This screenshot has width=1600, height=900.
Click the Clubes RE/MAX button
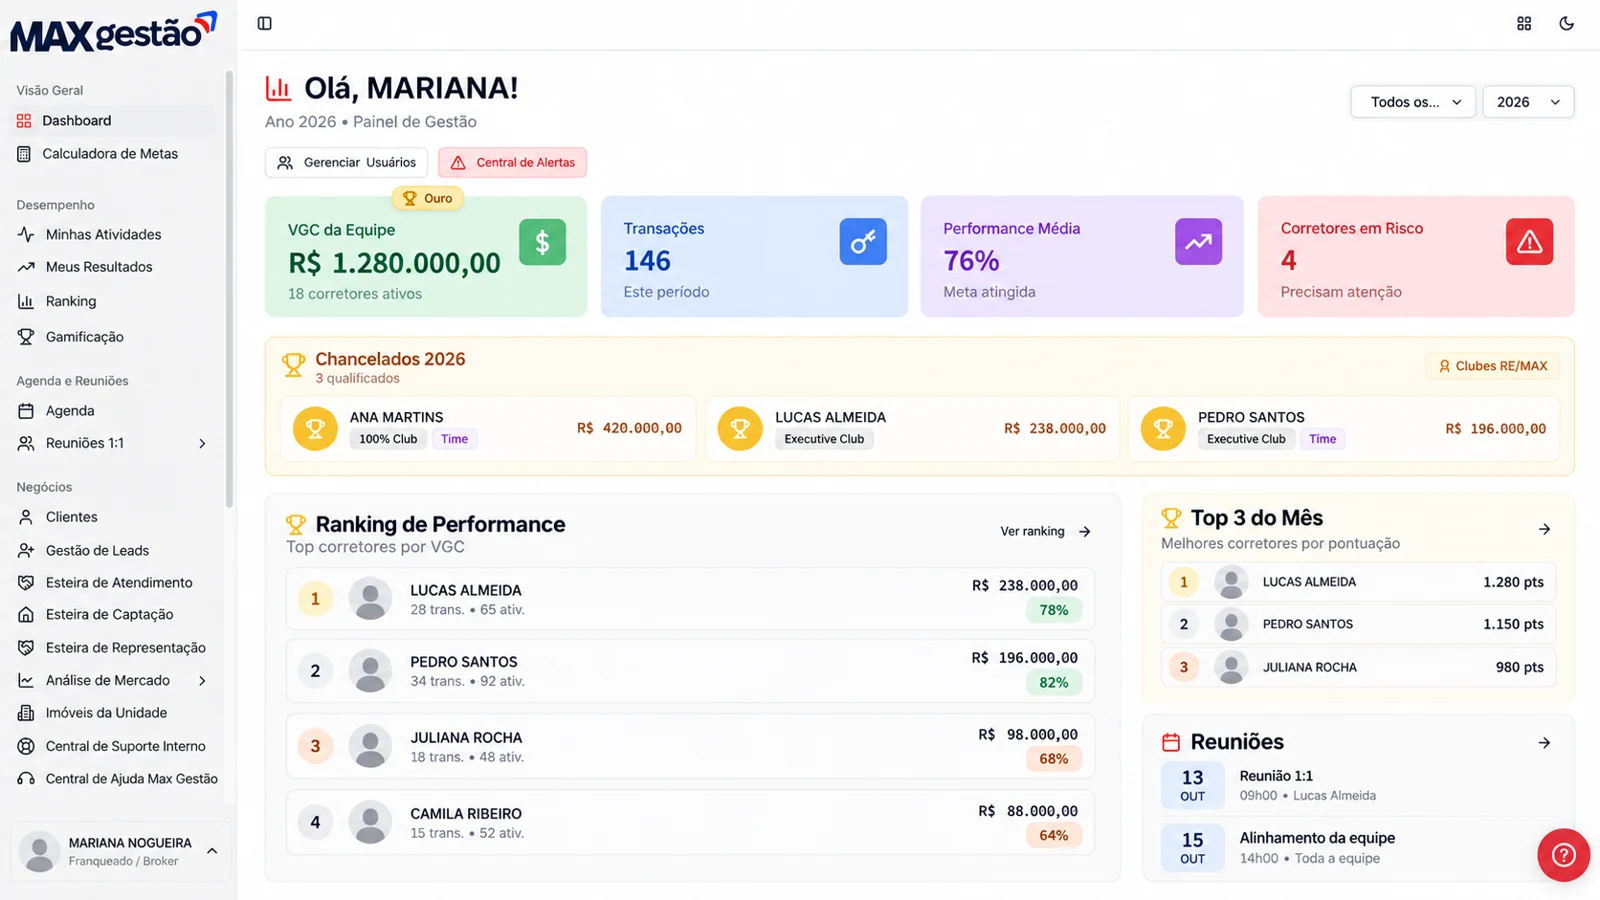[1492, 366]
